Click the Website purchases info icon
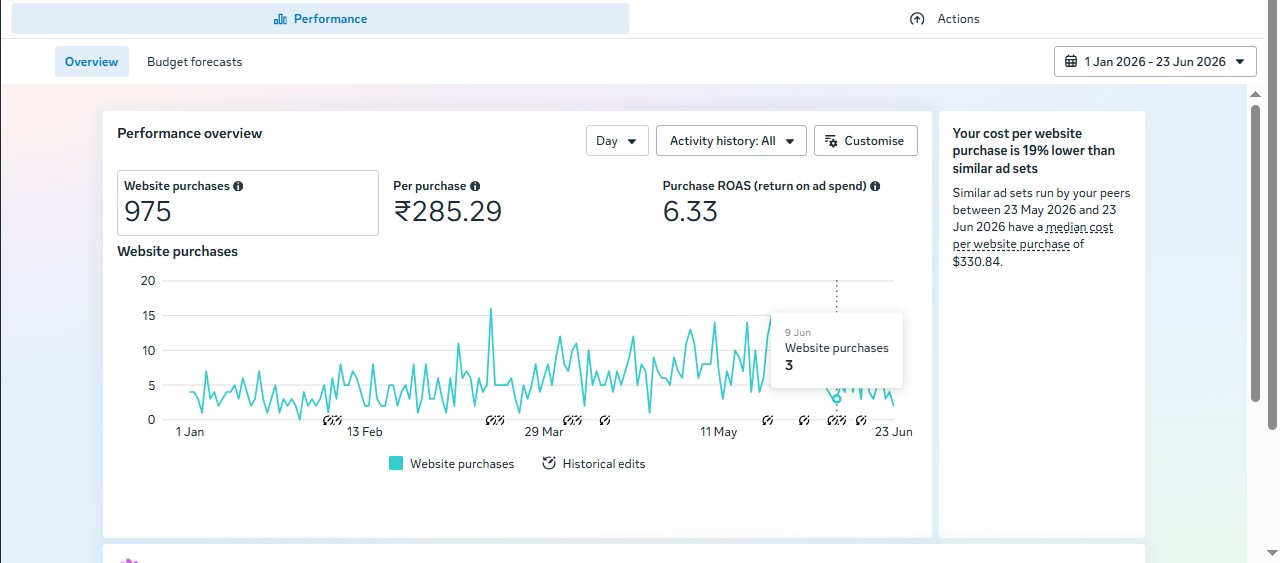 tap(238, 186)
